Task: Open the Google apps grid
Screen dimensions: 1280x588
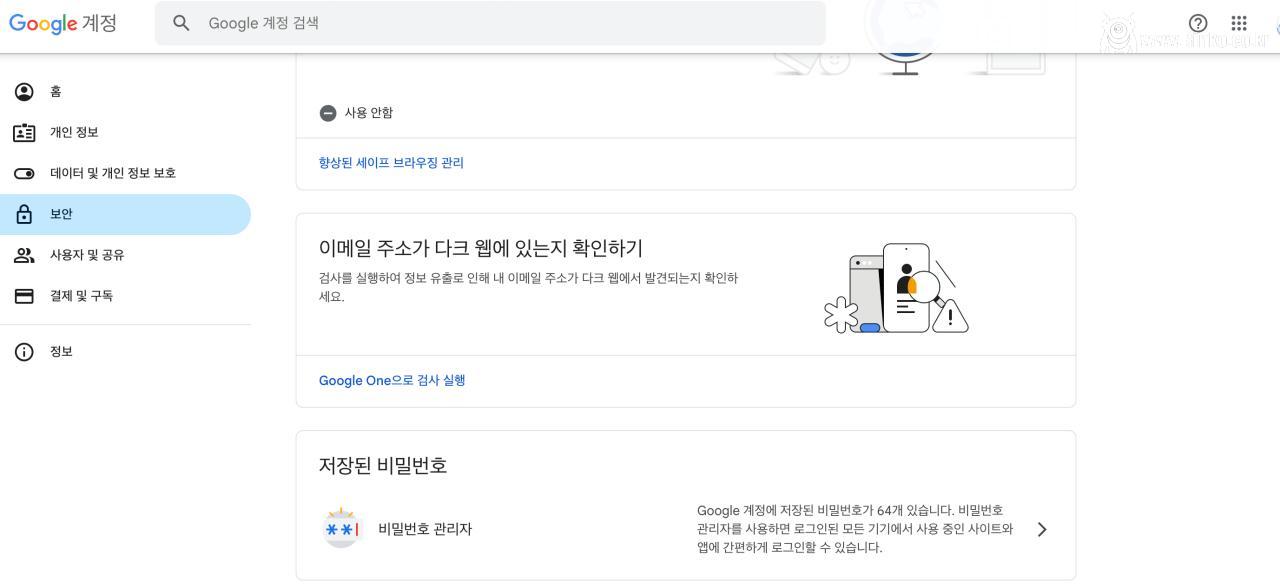Action: click(x=1239, y=23)
